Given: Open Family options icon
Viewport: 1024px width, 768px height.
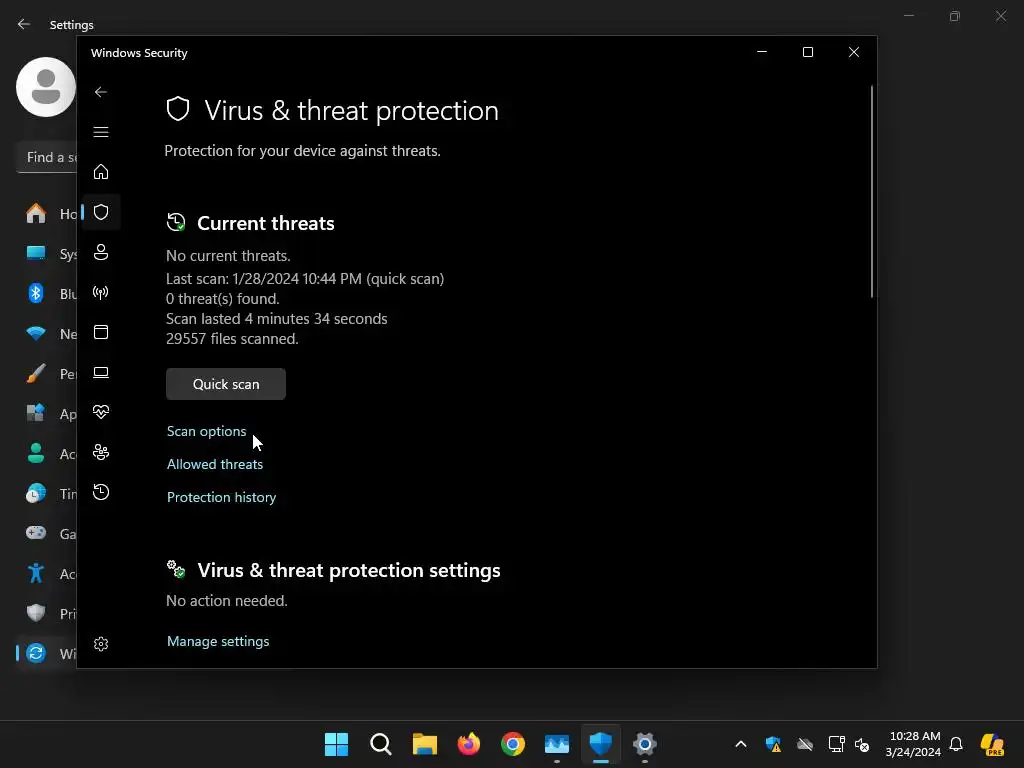Looking at the screenshot, I should tap(101, 452).
